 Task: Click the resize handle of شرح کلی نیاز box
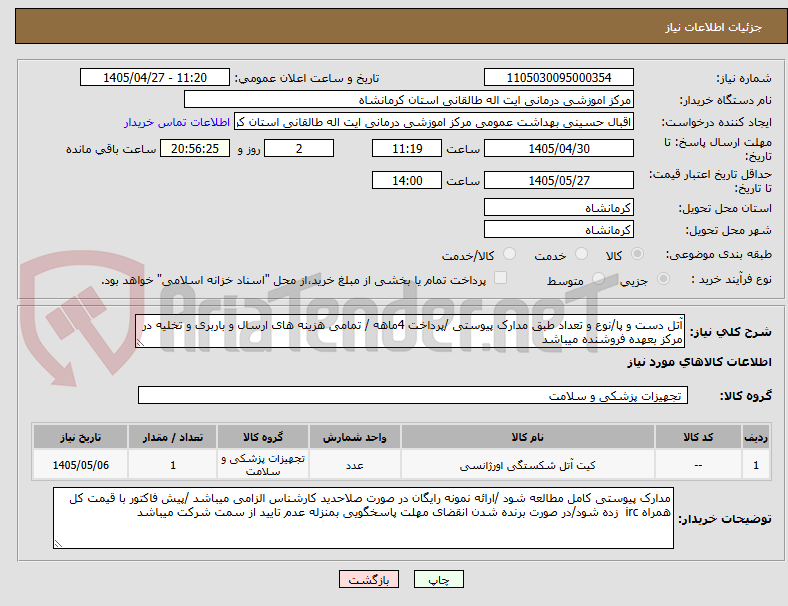tap(140, 343)
